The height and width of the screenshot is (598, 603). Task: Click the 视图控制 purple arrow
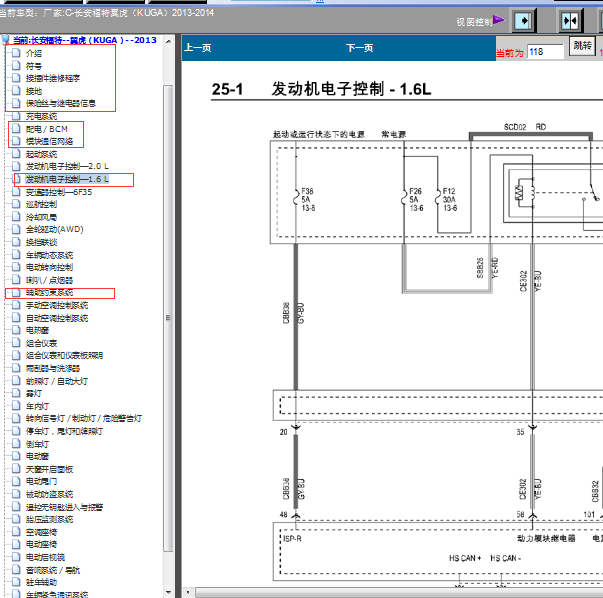click(x=499, y=20)
